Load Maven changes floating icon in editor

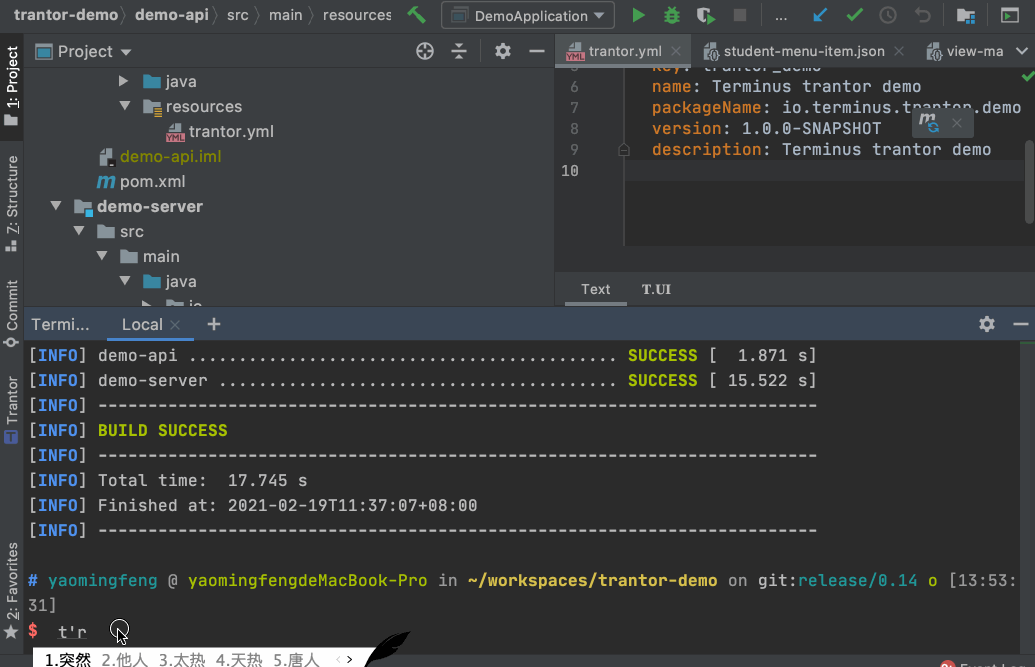pos(929,122)
